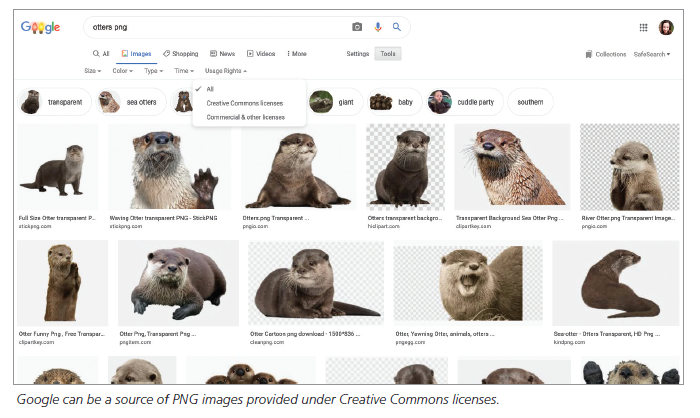Click the microphone voice search icon
Image resolution: width=700 pixels, height=418 pixels.
click(x=377, y=27)
